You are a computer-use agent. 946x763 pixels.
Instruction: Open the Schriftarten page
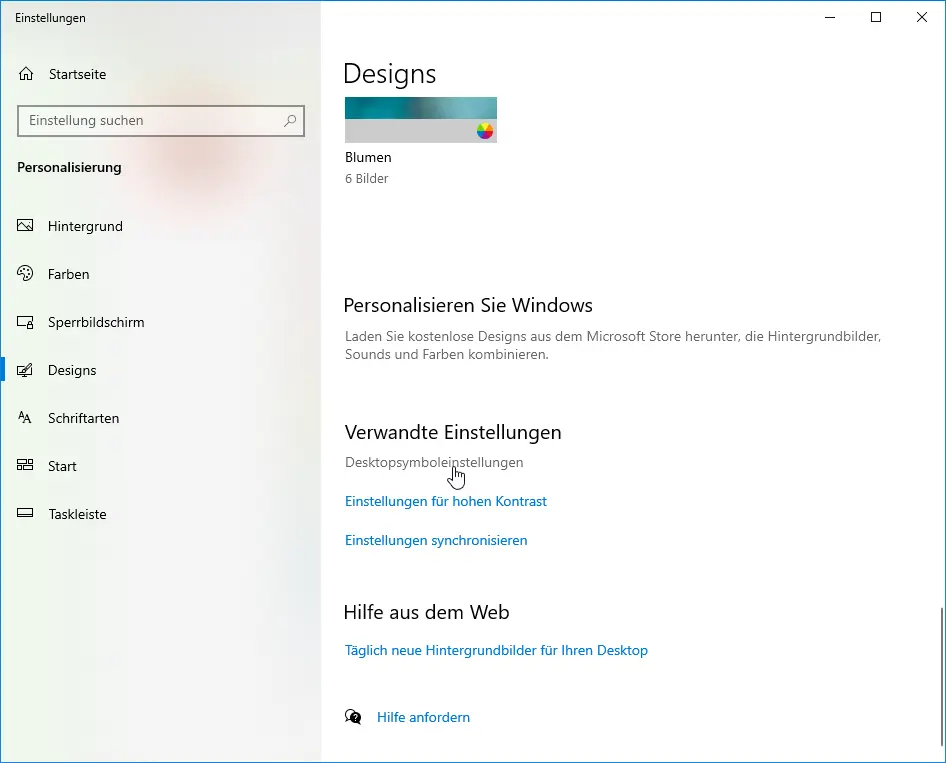point(160,418)
